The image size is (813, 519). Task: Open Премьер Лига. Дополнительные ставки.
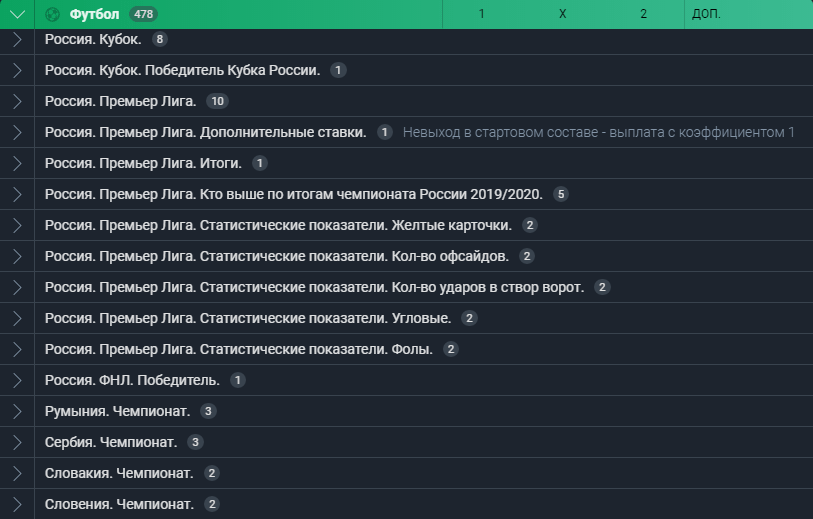click(x=205, y=132)
